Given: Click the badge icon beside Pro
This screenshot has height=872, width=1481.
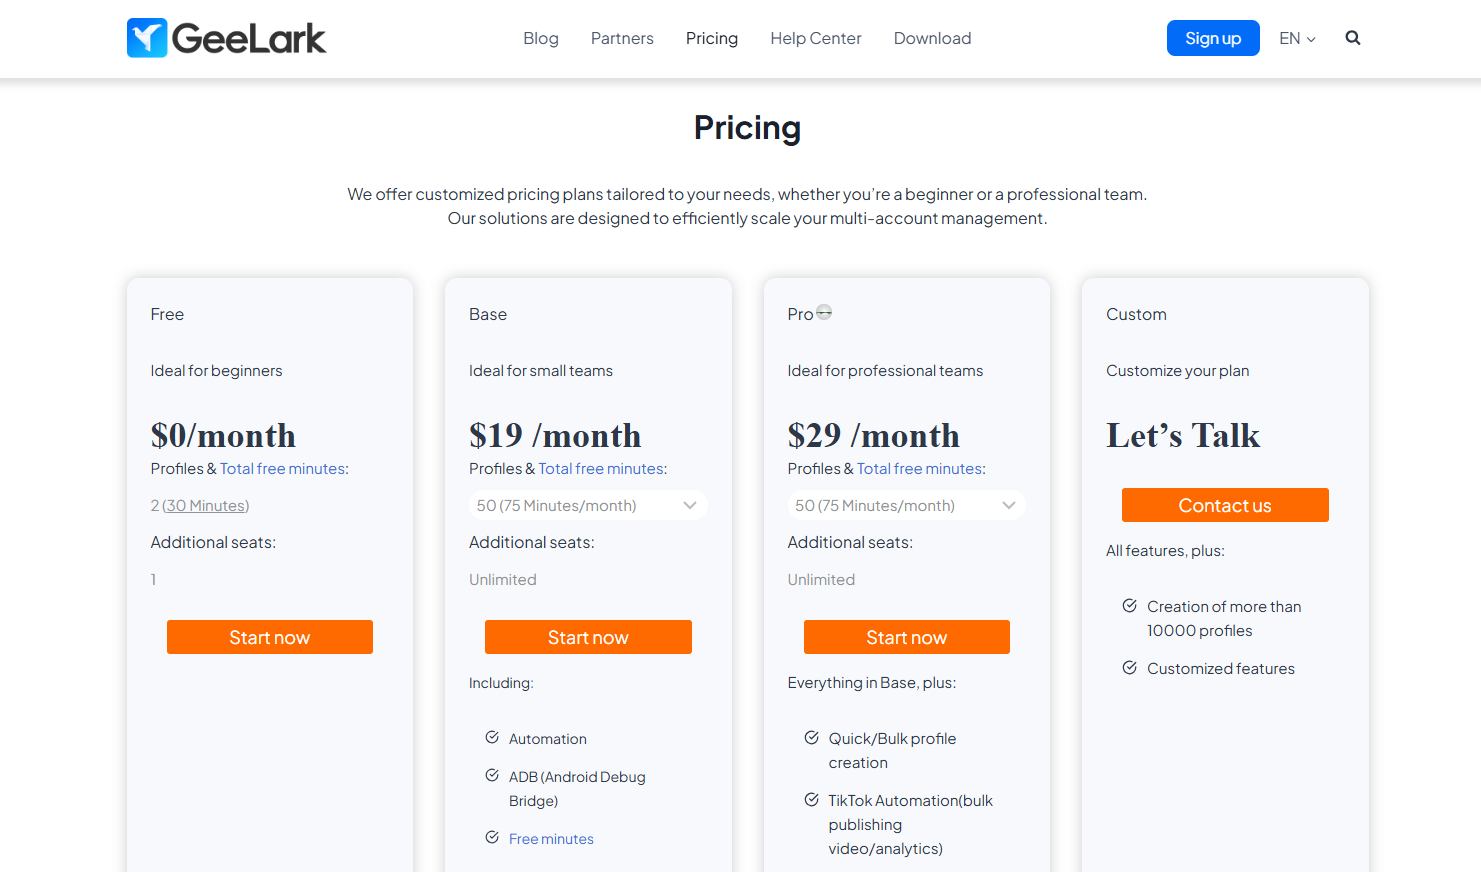Looking at the screenshot, I should click(x=824, y=313).
